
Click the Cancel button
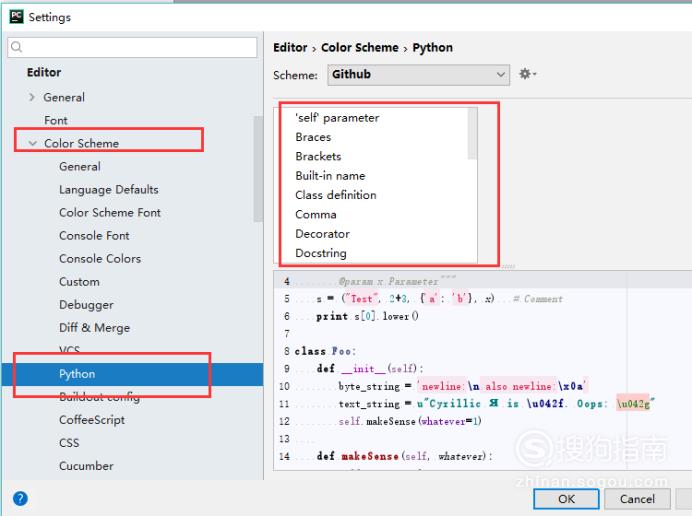(637, 499)
